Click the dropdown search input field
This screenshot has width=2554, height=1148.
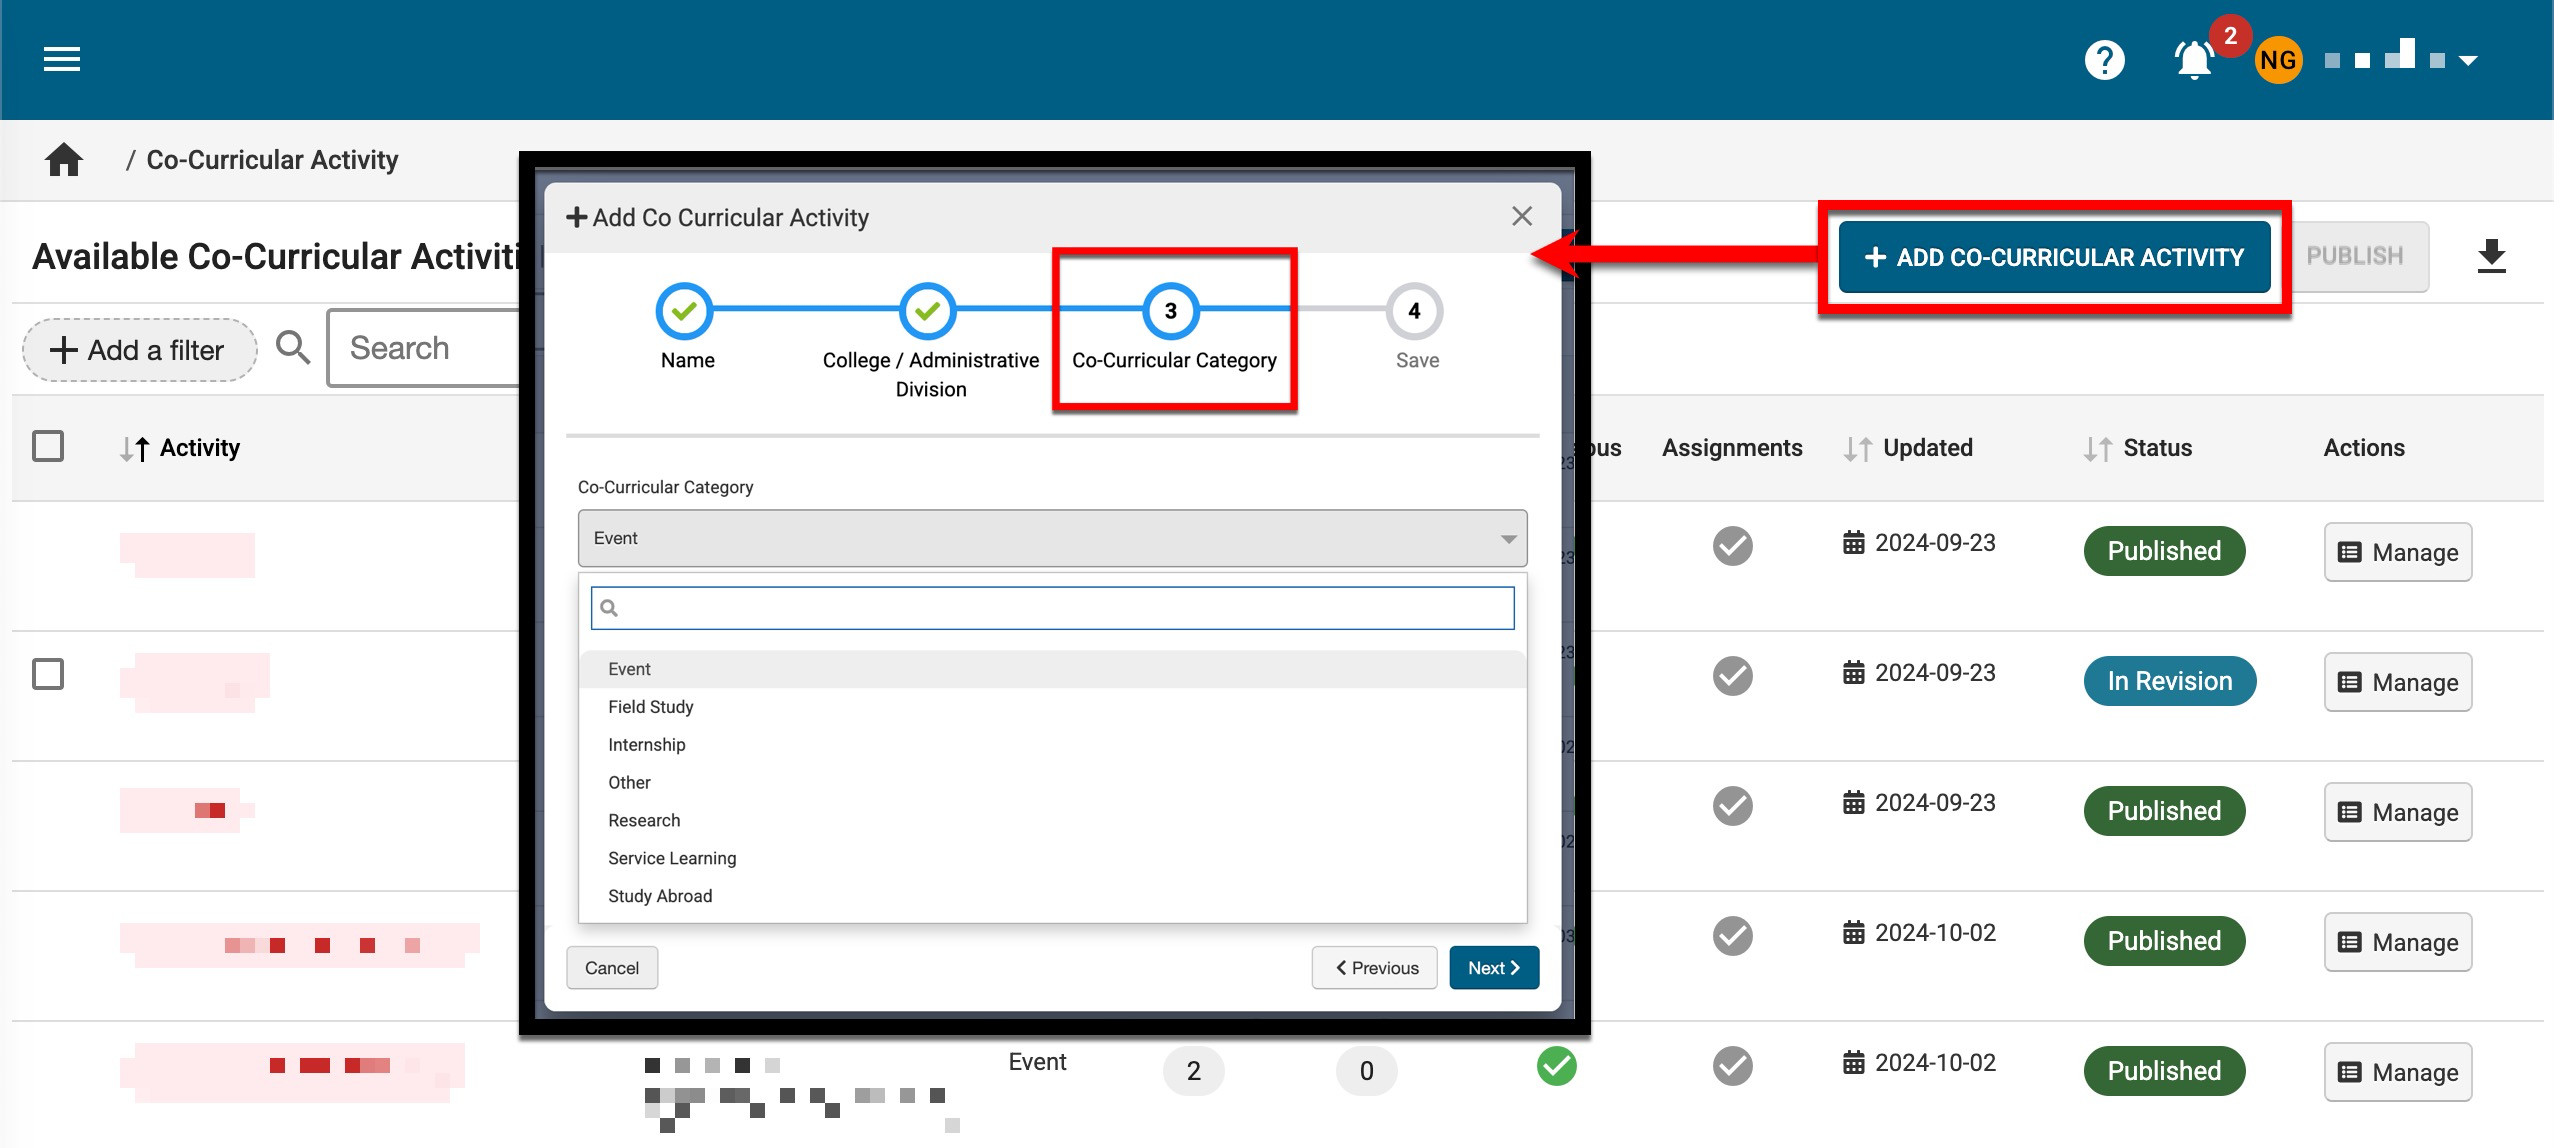pos(1052,608)
